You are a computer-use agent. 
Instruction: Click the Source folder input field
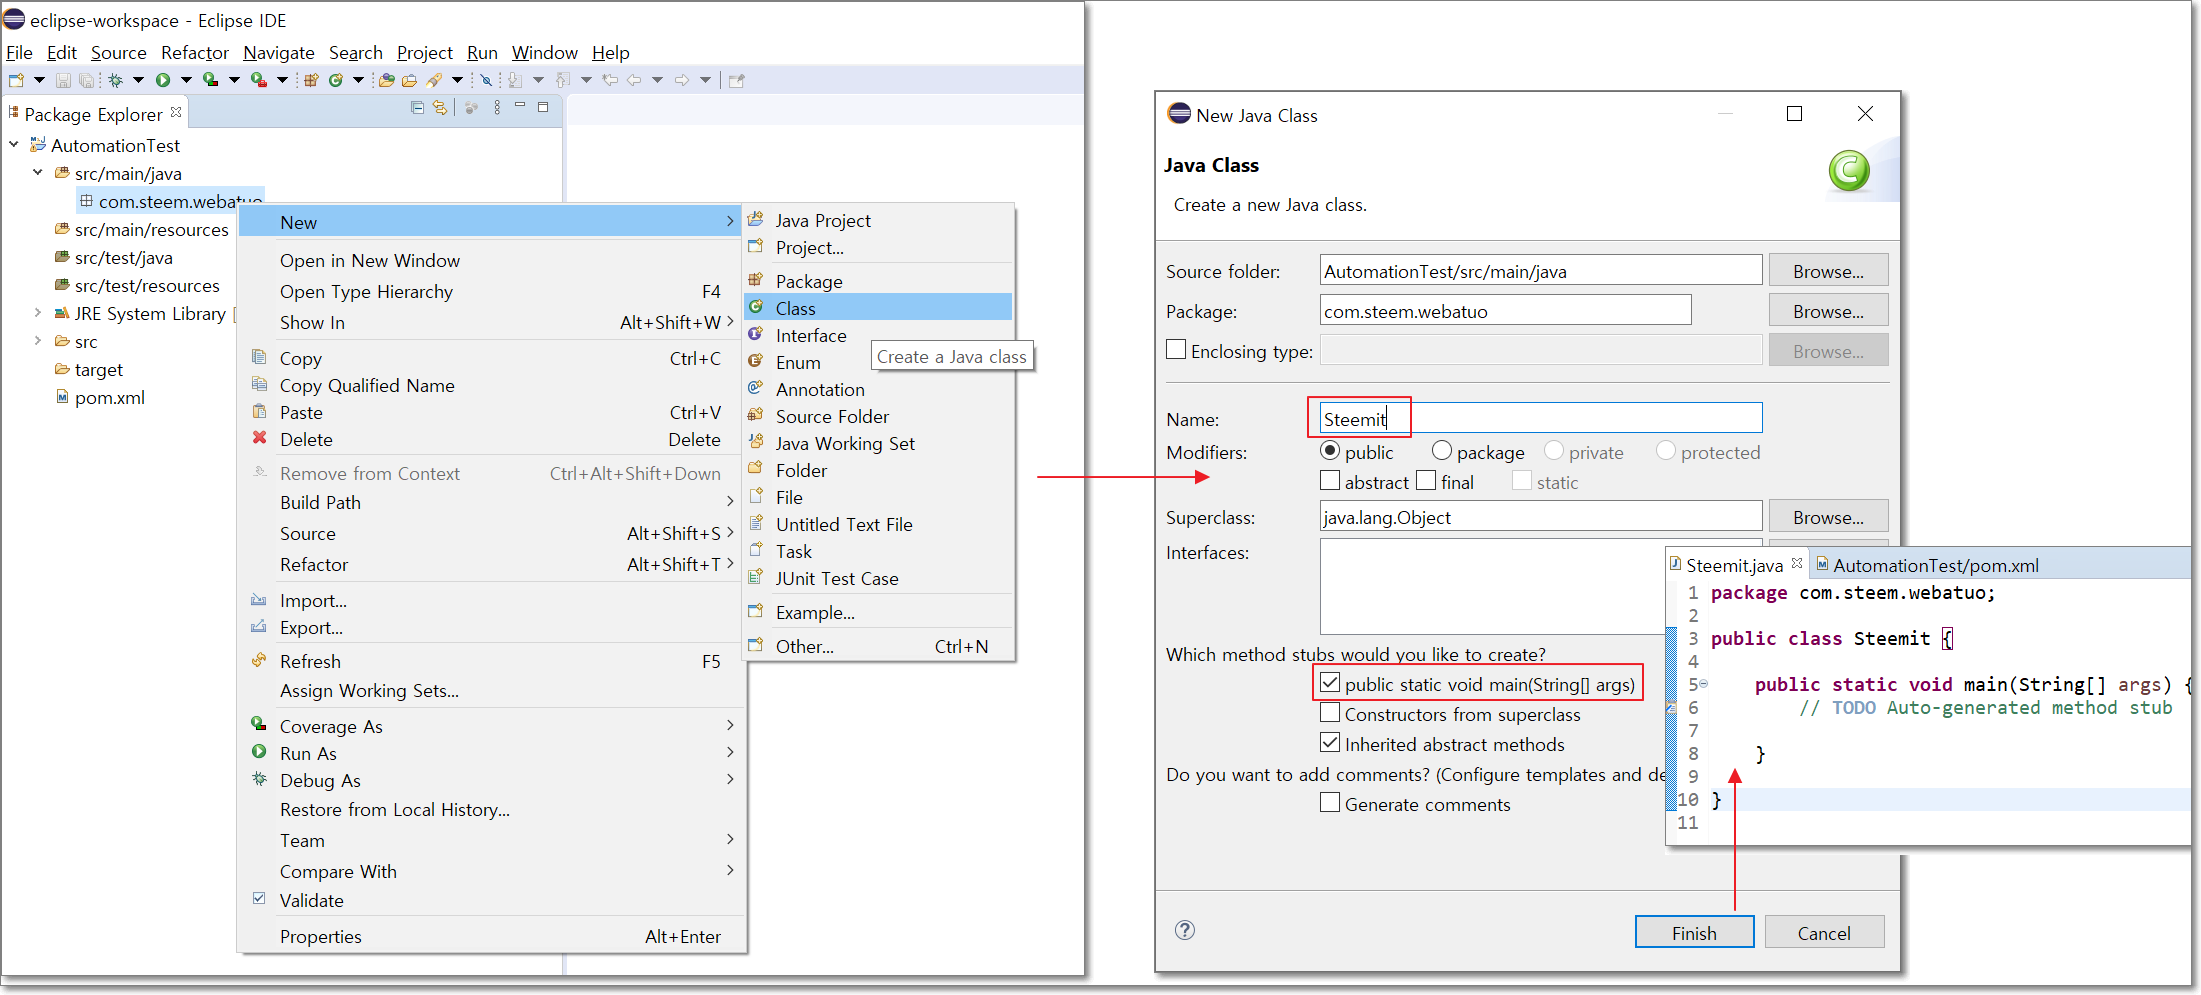pos(1540,271)
